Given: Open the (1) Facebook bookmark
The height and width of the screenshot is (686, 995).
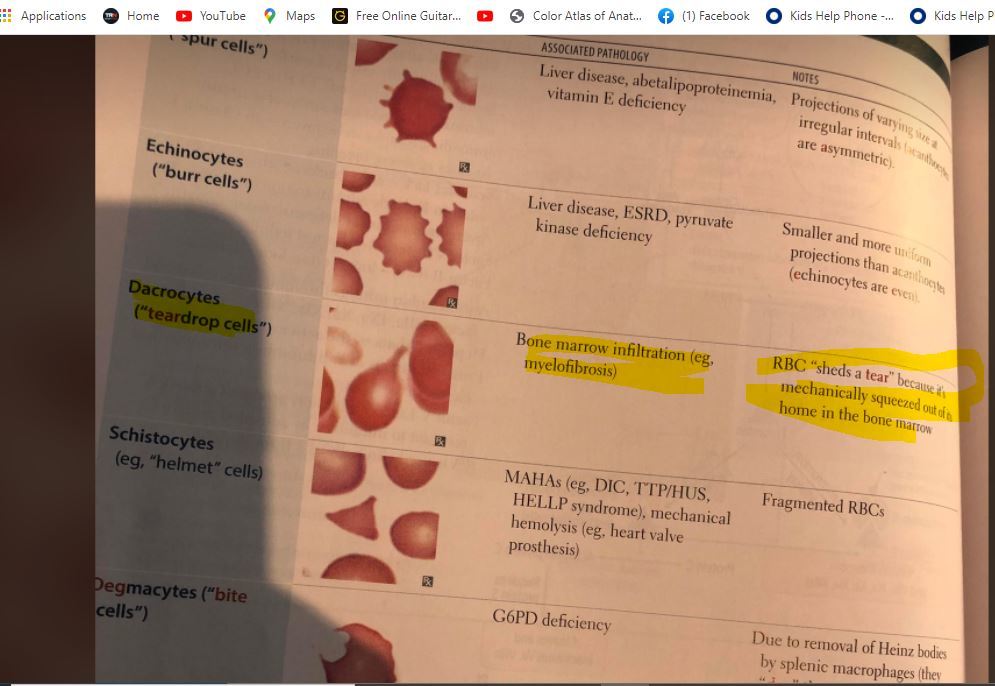Looking at the screenshot, I should (704, 16).
